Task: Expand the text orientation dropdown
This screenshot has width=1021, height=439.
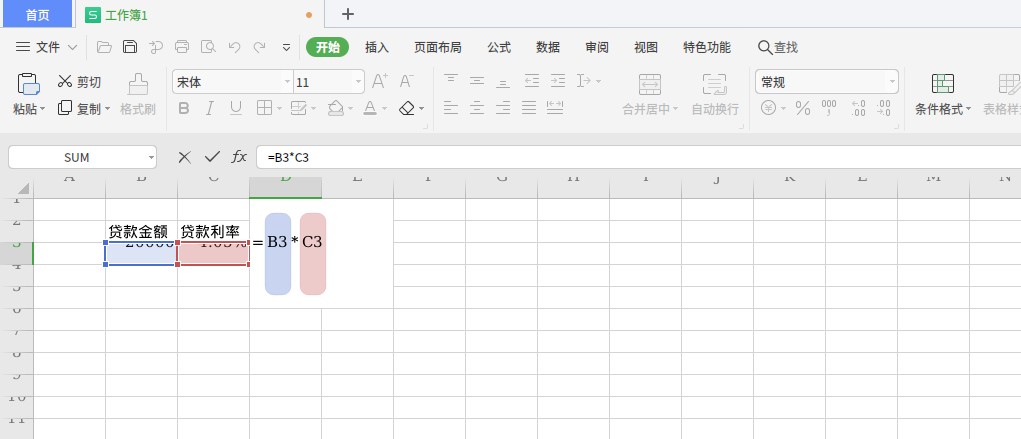Action: (598, 81)
